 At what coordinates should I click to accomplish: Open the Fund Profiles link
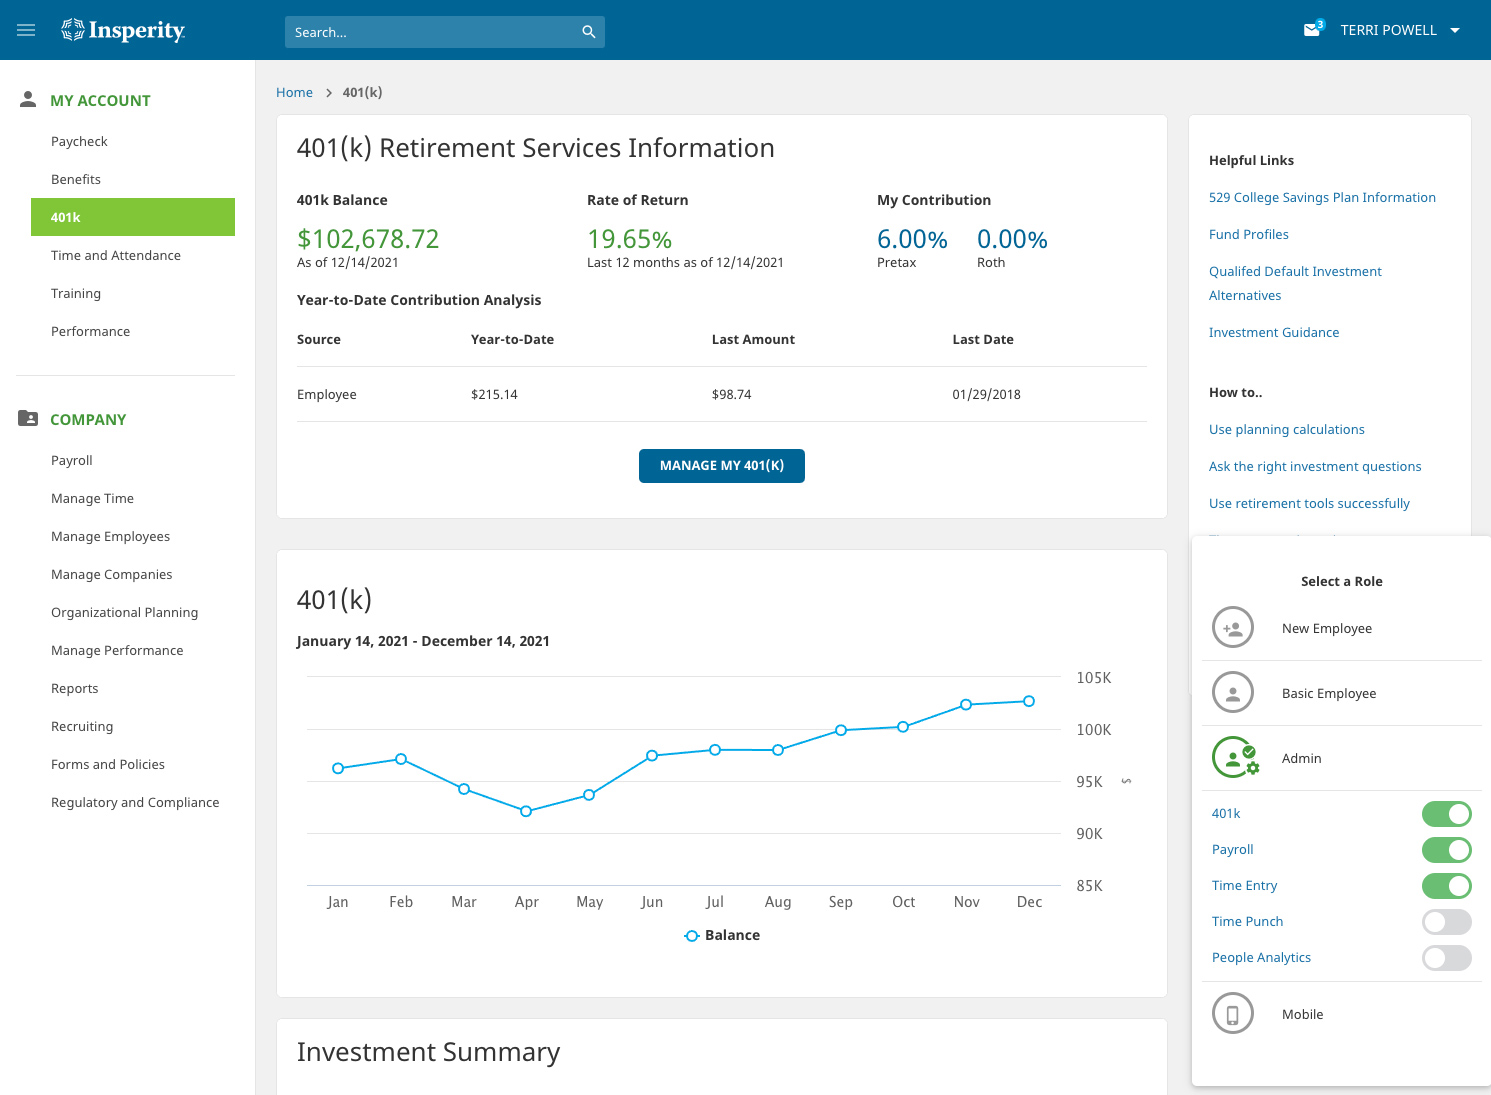pos(1248,234)
